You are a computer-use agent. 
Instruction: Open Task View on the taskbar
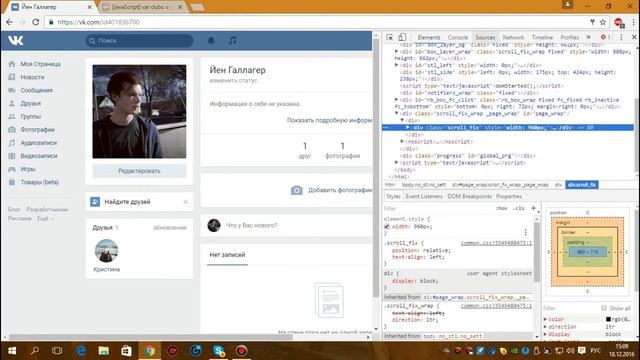(57, 351)
